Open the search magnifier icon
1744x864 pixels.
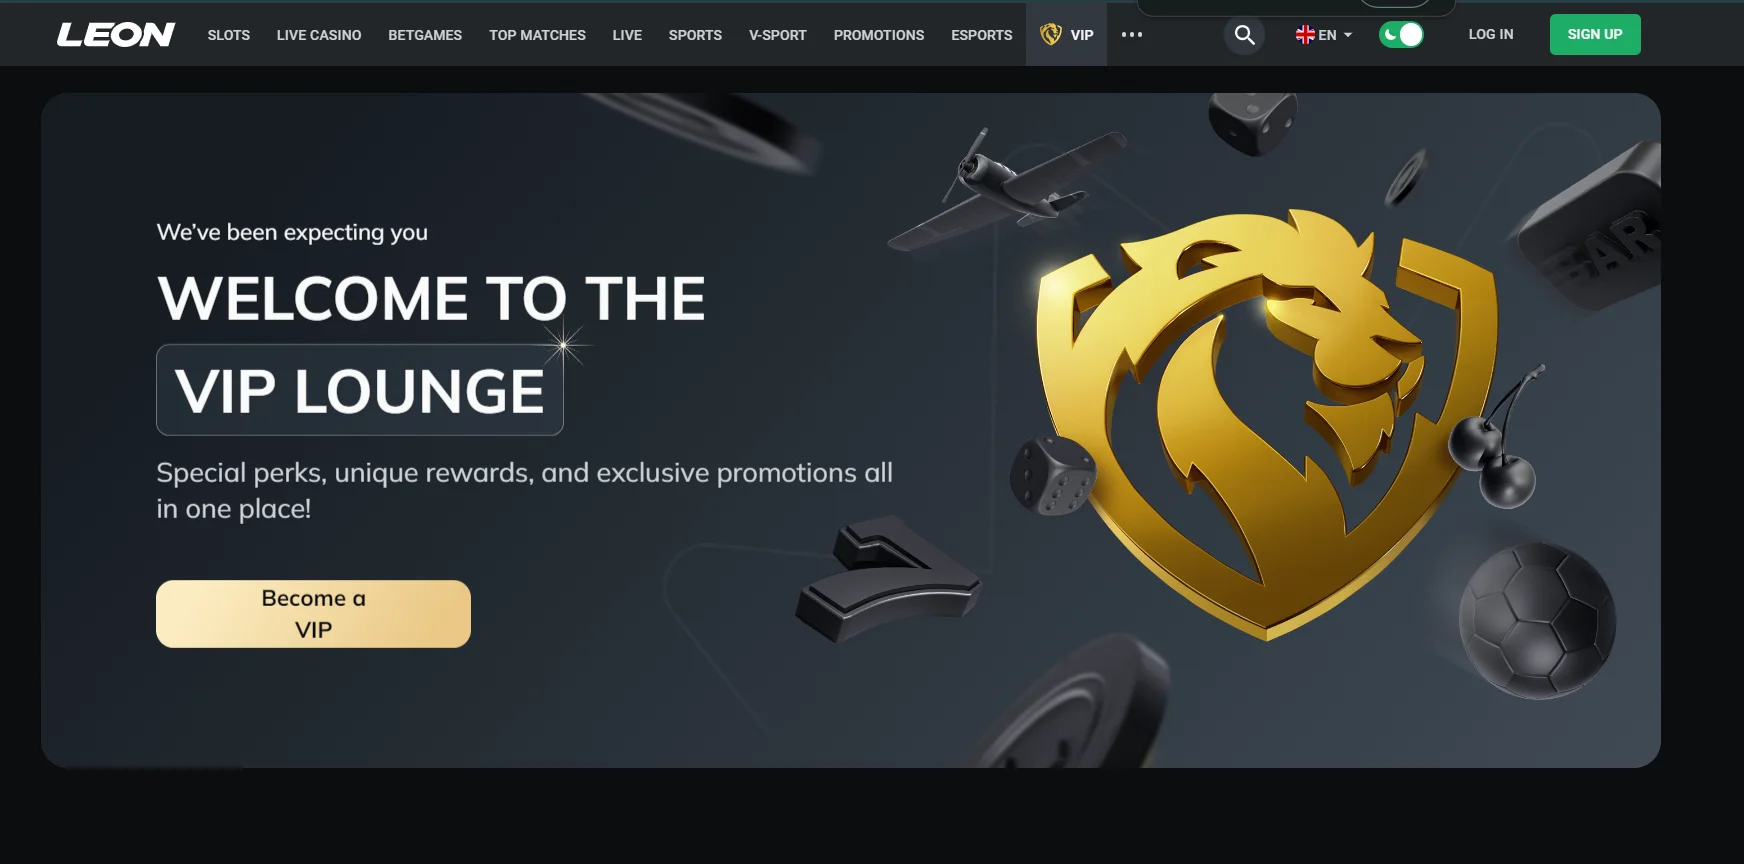(1244, 35)
